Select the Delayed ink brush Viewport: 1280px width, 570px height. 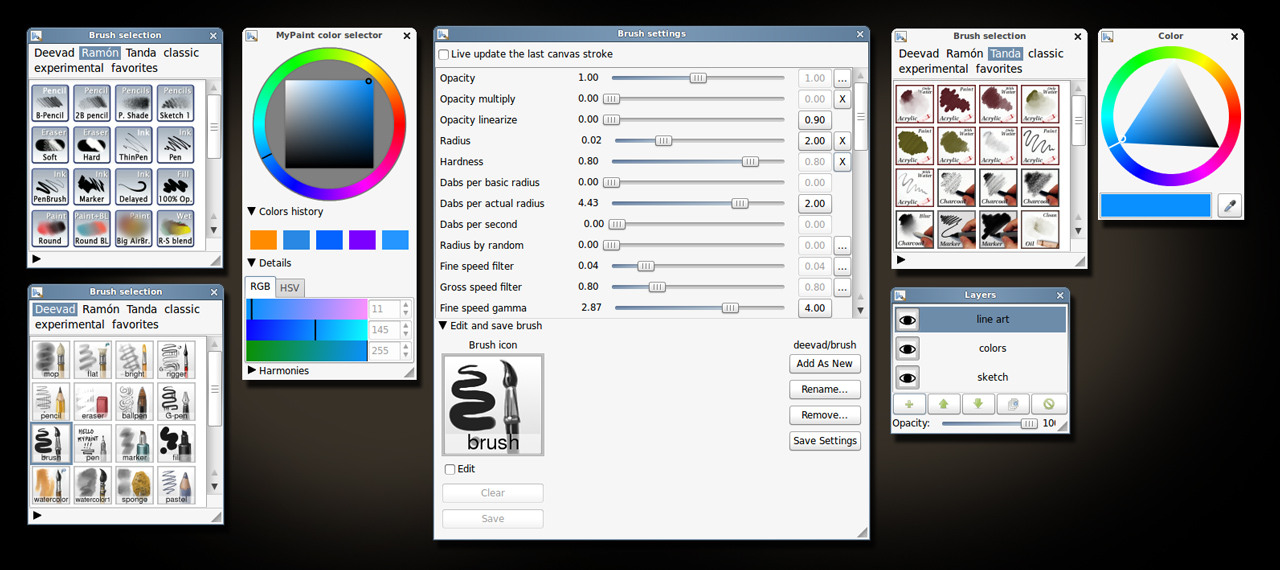pyautogui.click(x=134, y=187)
